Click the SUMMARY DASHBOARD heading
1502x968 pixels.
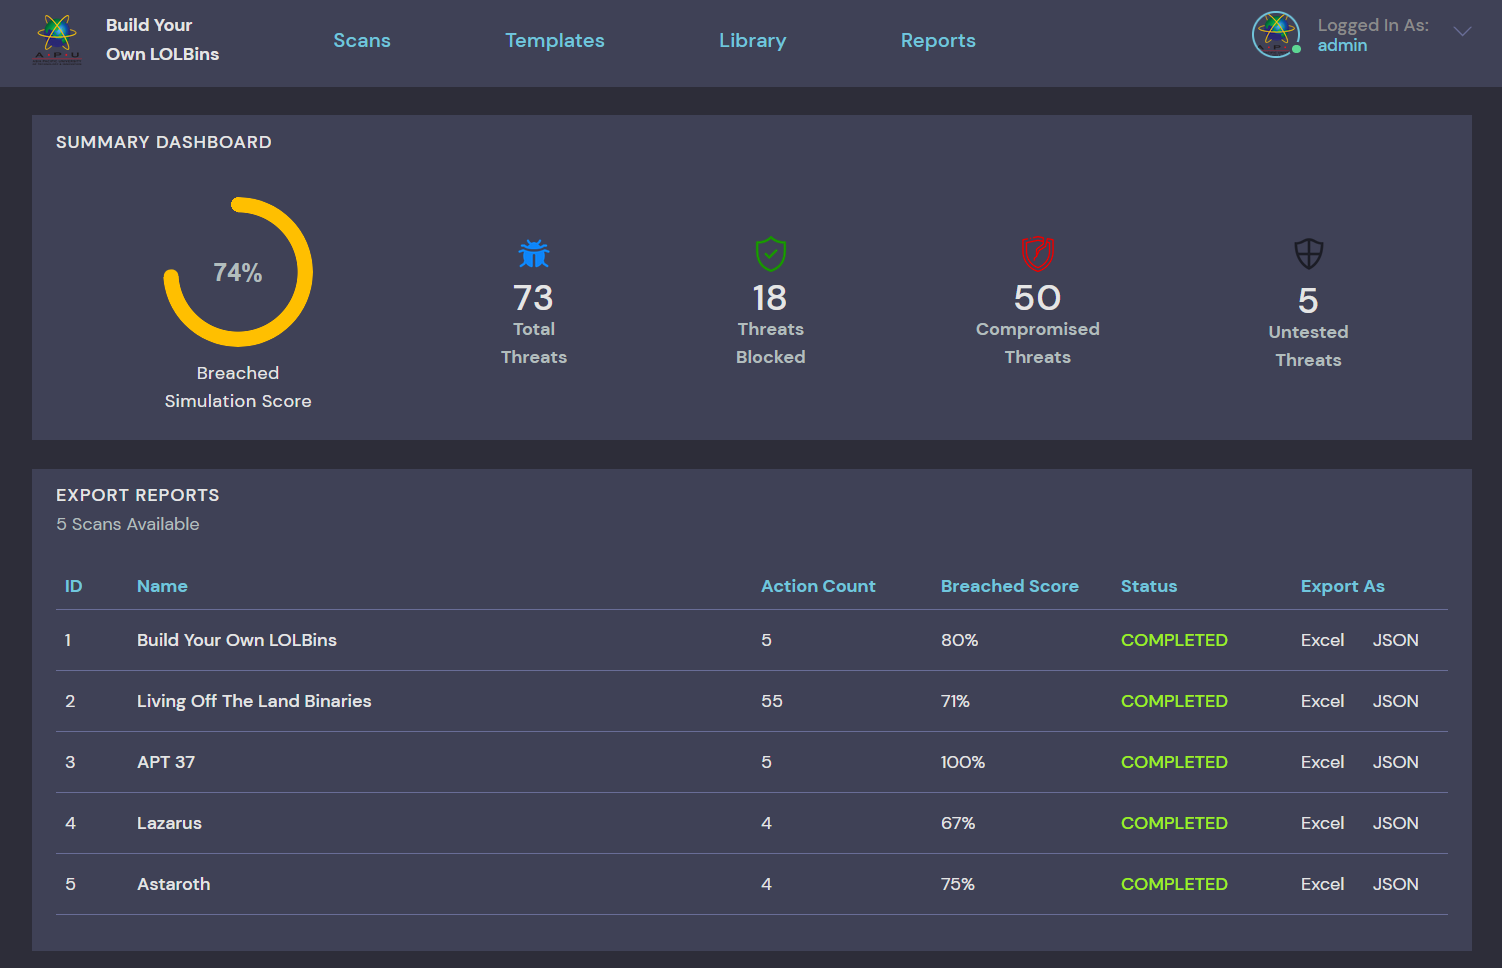[x=164, y=142]
